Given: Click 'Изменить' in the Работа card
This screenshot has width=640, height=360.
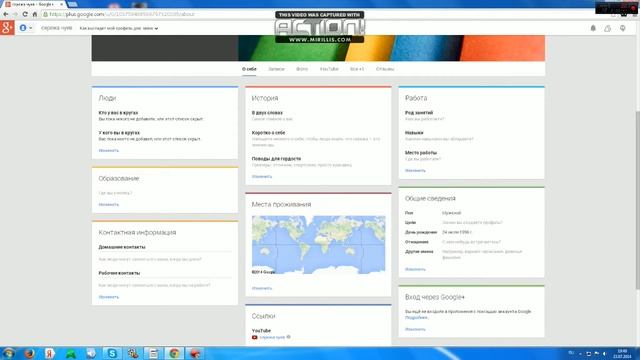Looking at the screenshot, I should pos(415,171).
